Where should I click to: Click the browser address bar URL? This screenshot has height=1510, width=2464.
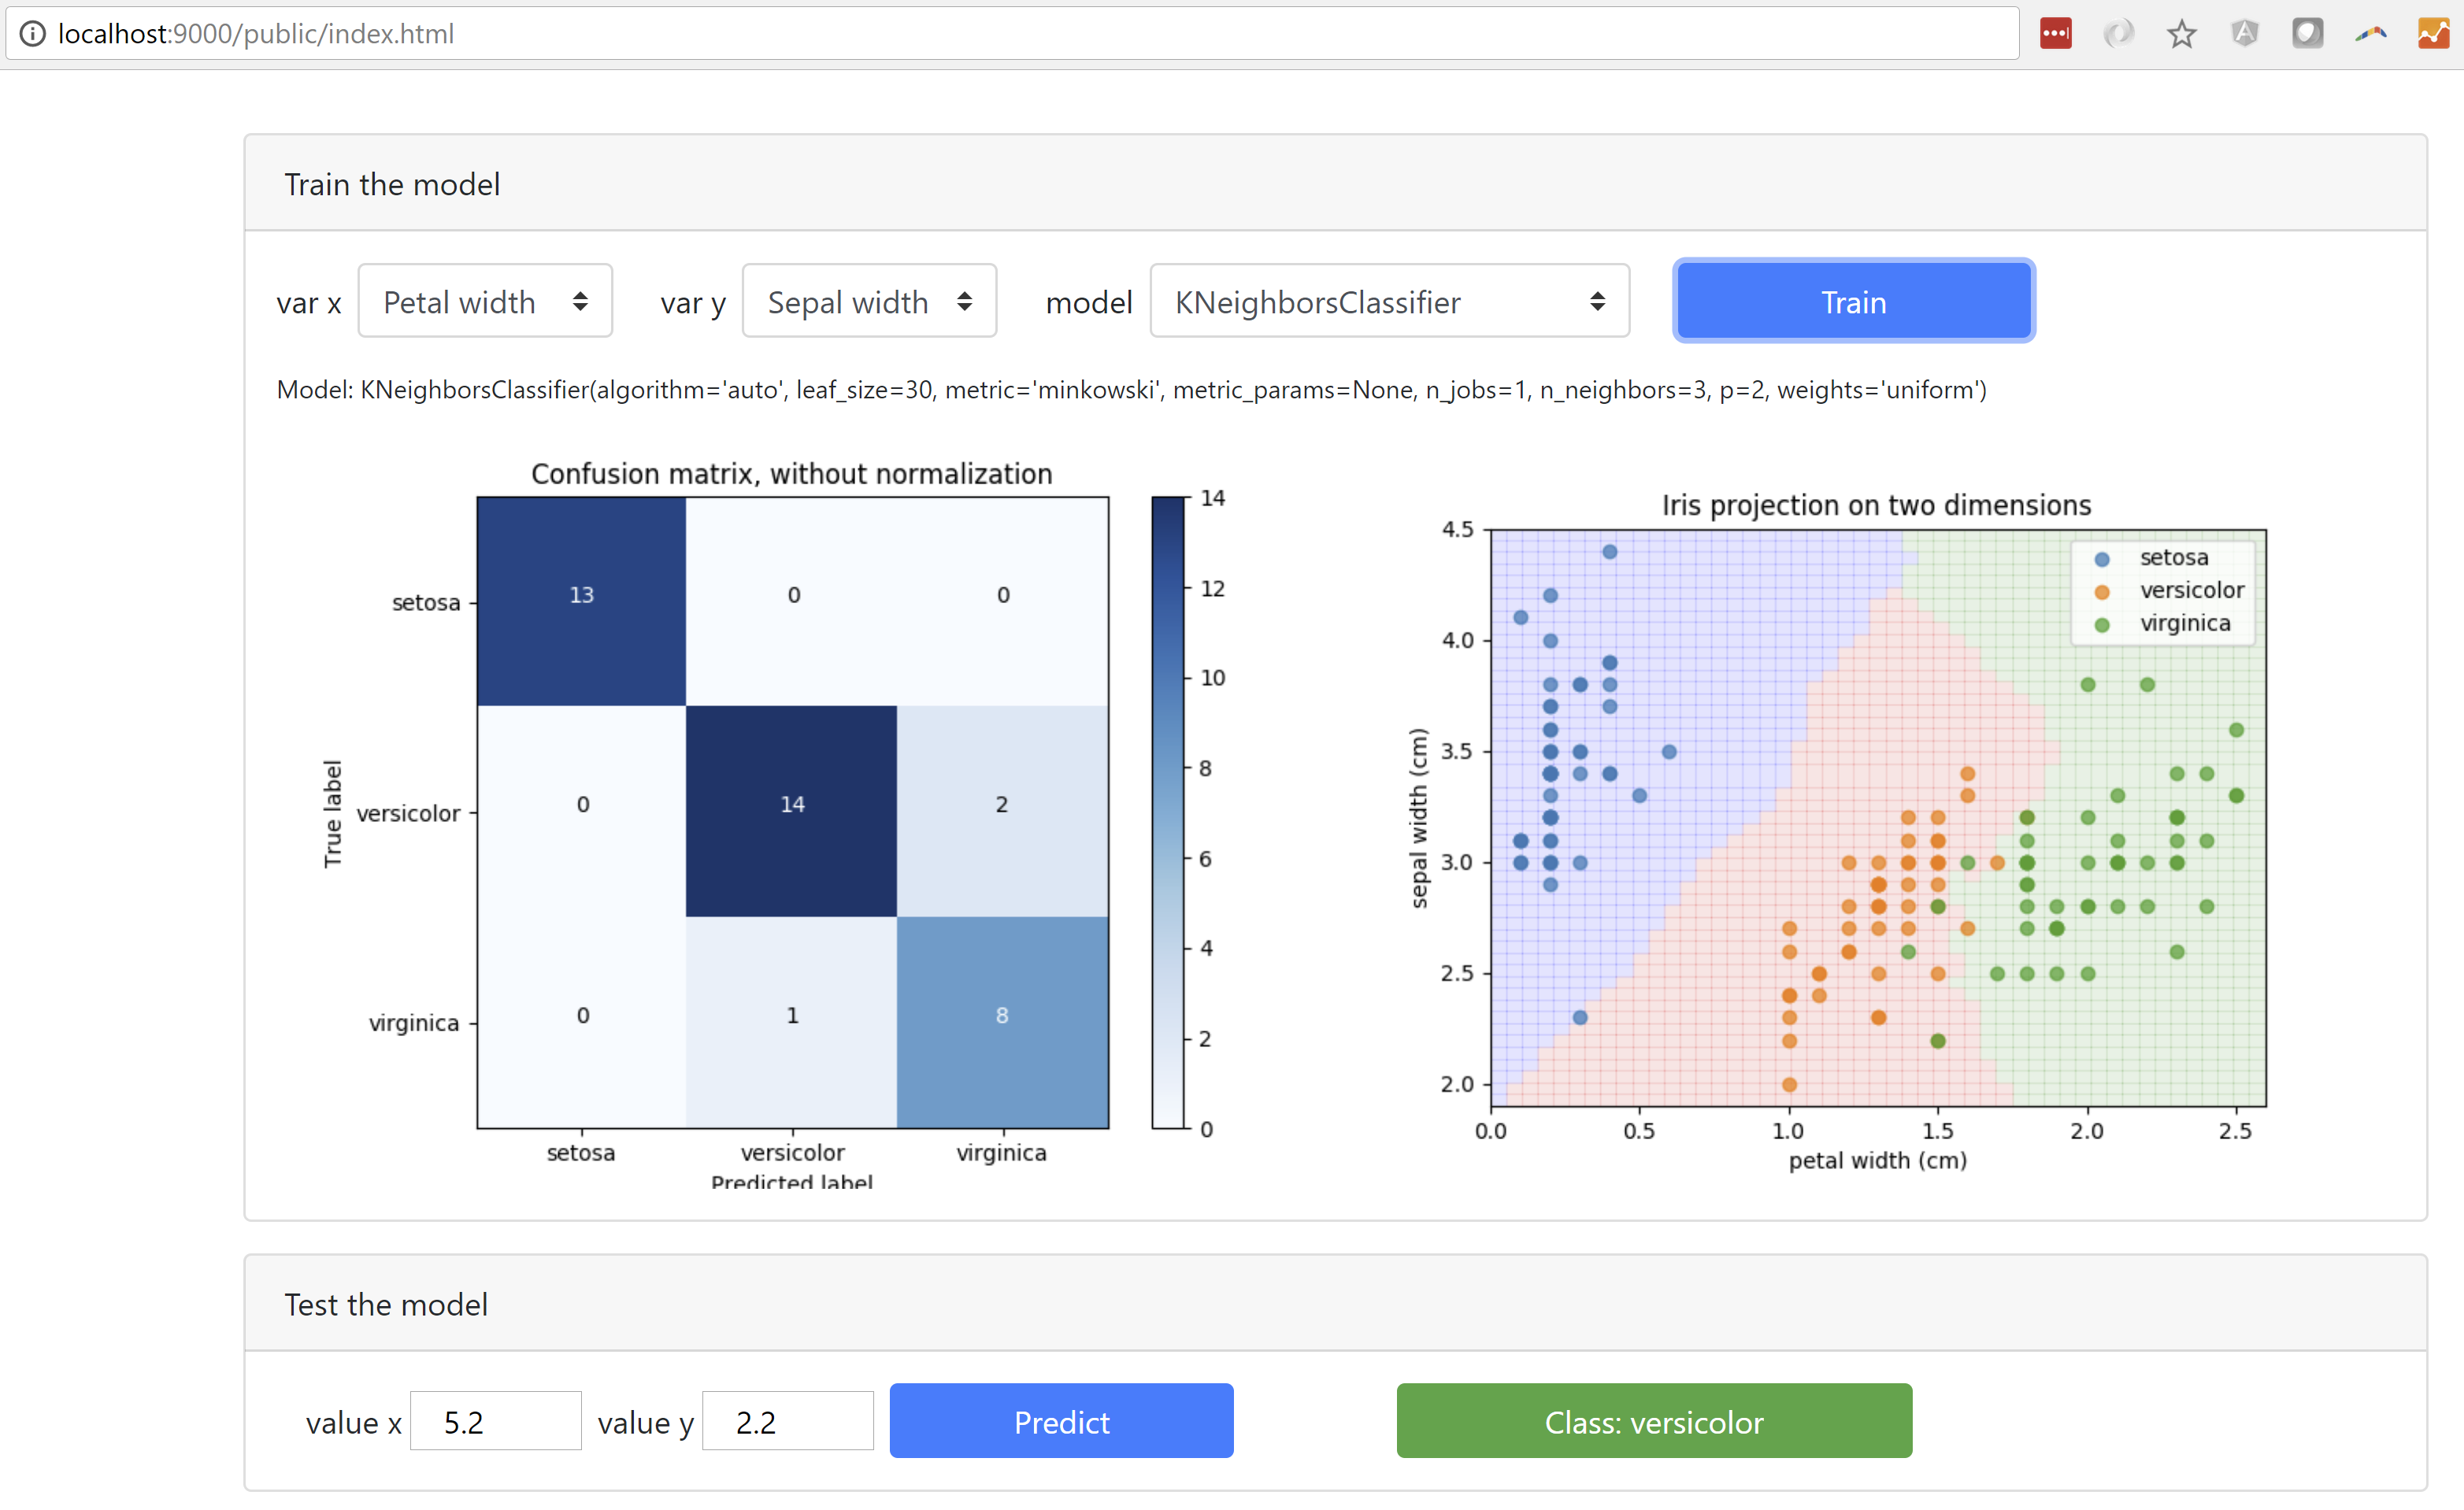tap(255, 34)
